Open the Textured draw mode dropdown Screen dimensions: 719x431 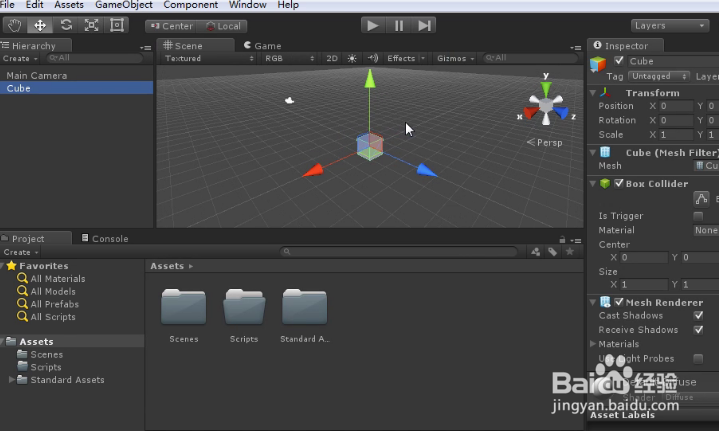tap(209, 58)
